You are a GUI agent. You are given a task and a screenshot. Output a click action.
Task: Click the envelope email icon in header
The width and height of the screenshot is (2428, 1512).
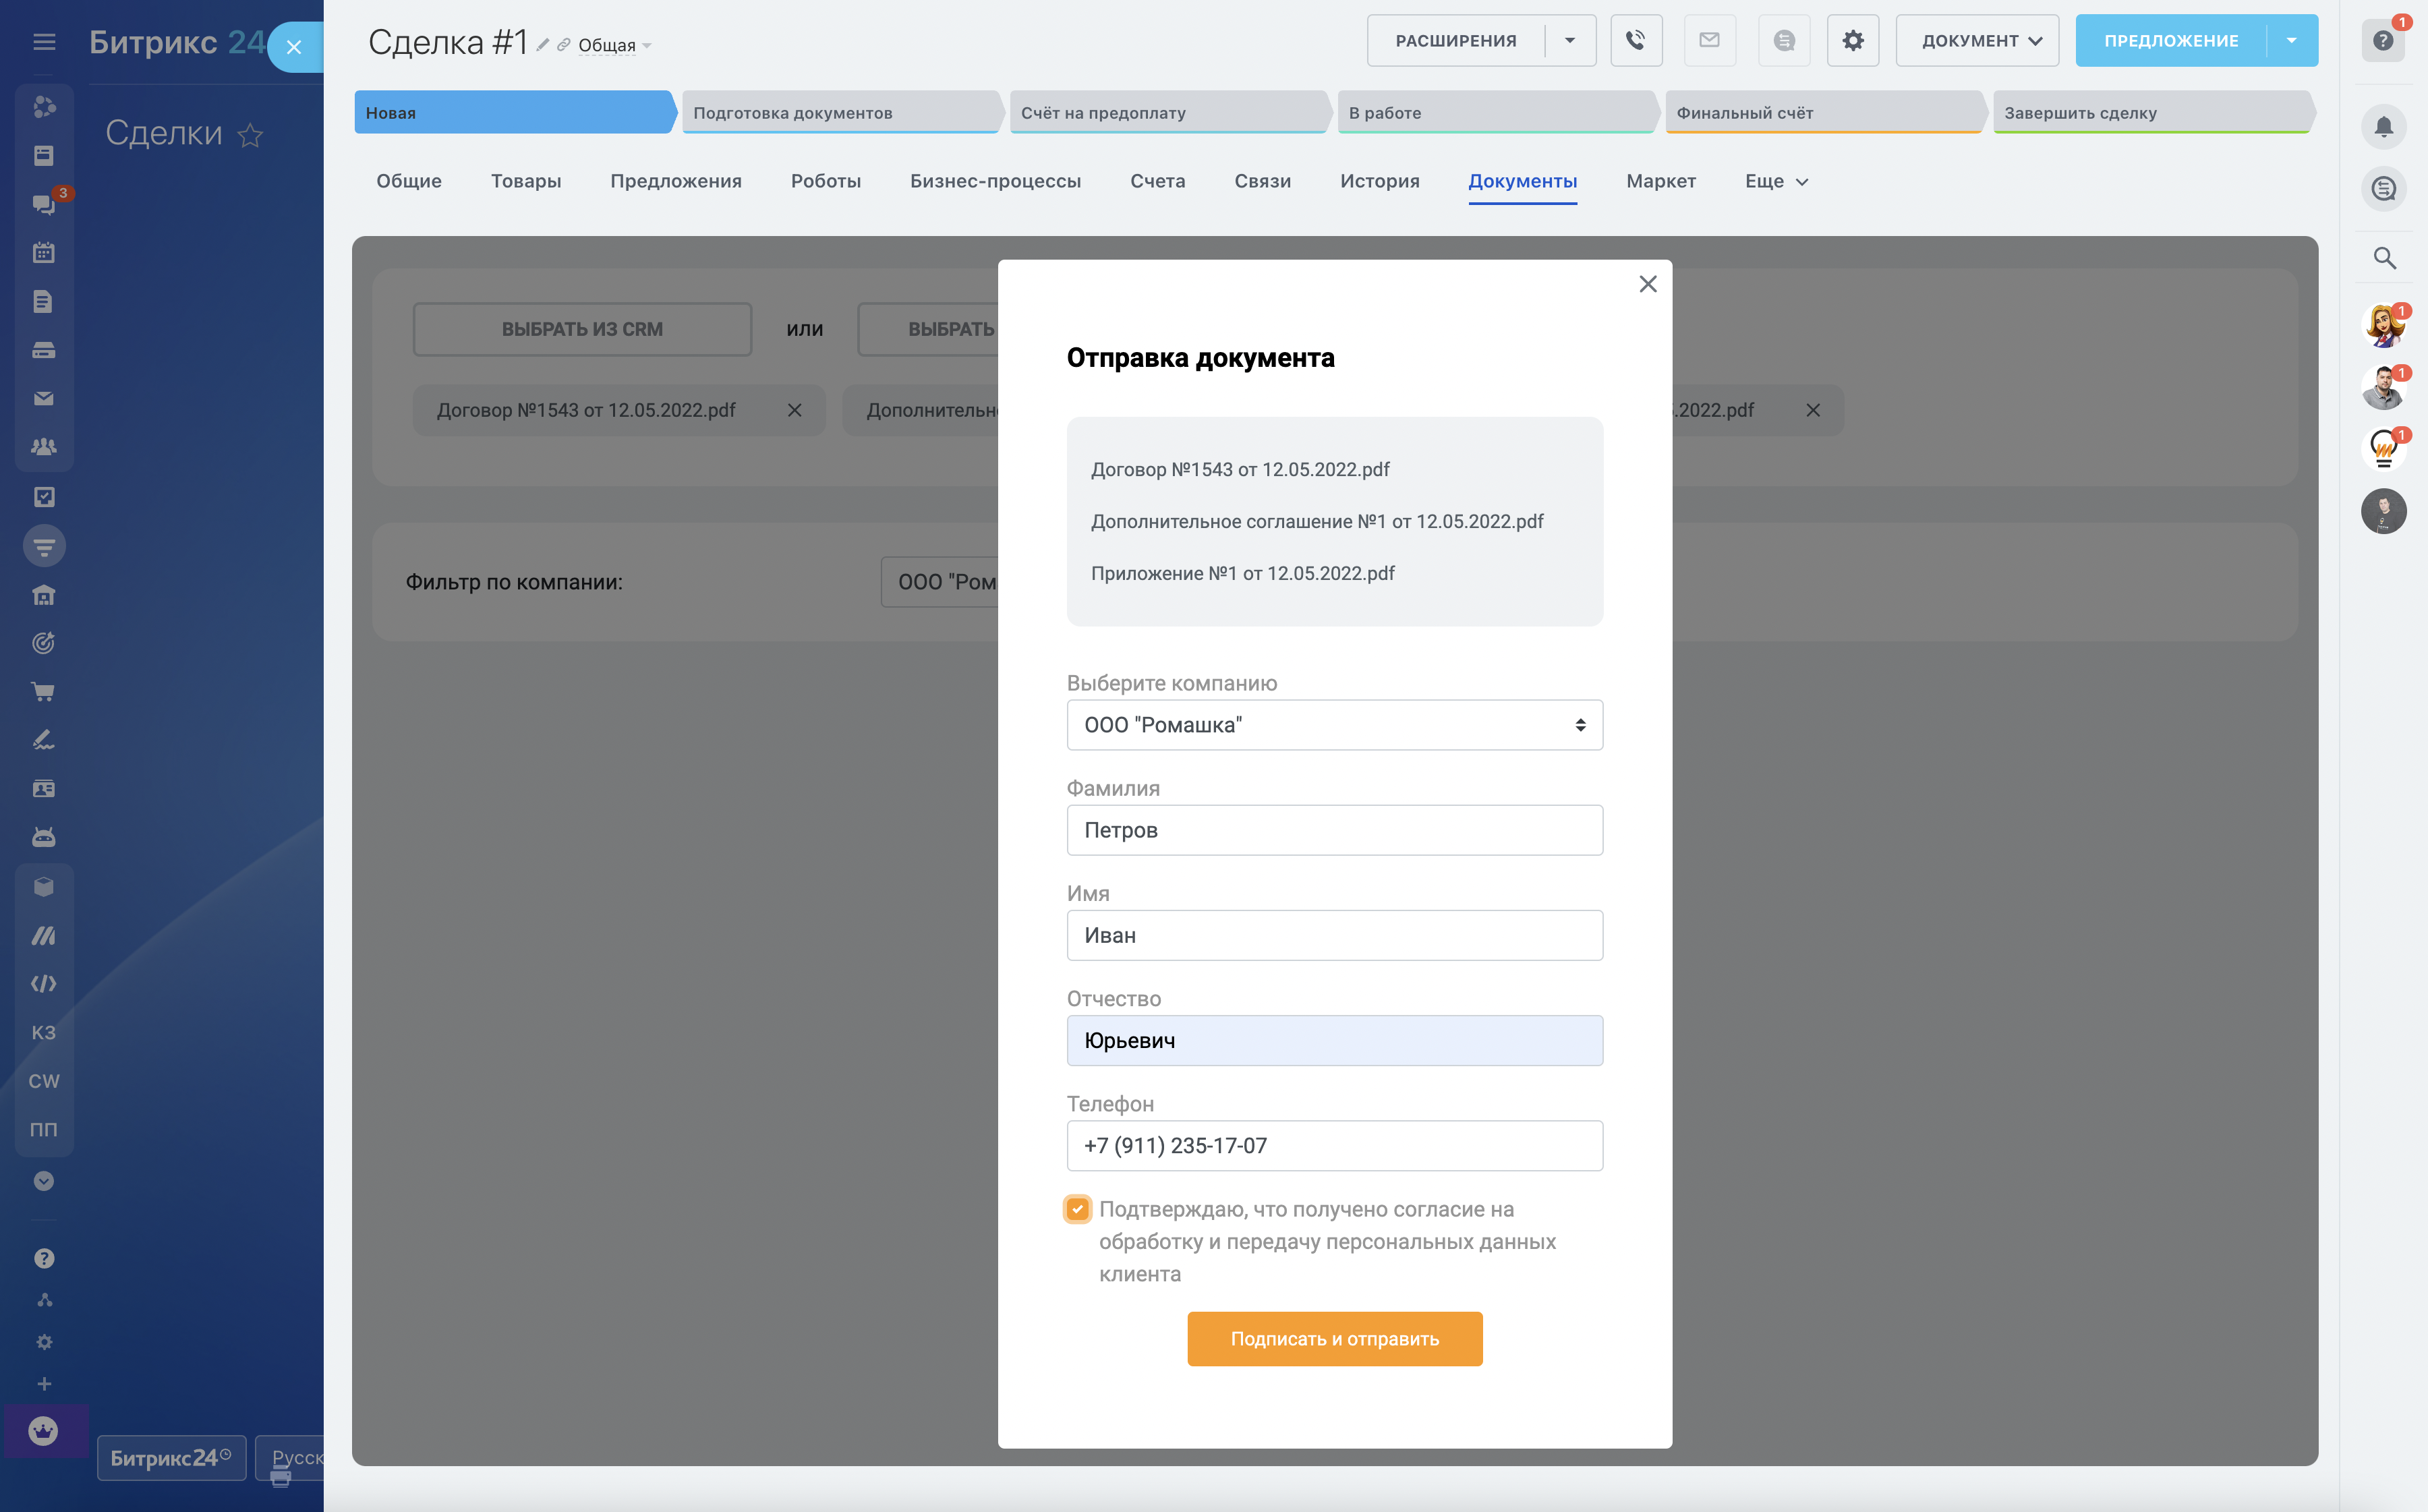(x=1709, y=41)
